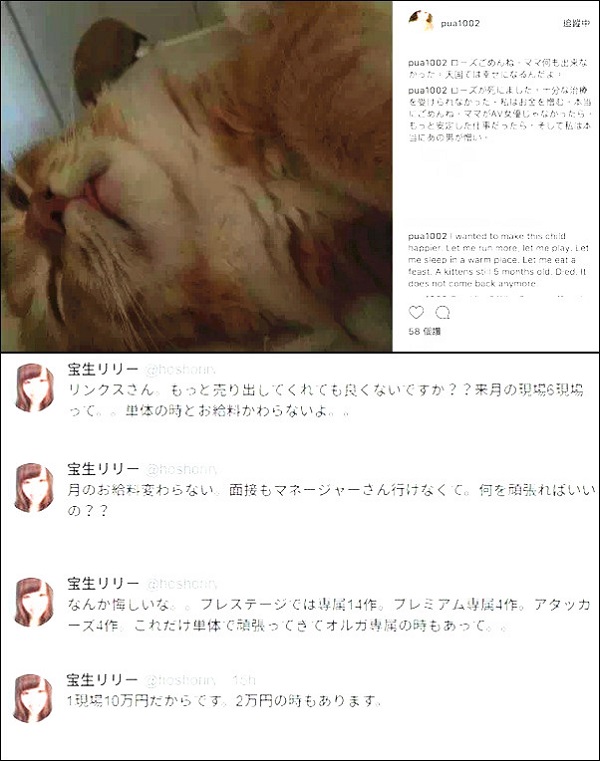Image resolution: width=600 pixels, height=761 pixels.
Task: Click the comment bubble icon
Action: click(x=443, y=313)
